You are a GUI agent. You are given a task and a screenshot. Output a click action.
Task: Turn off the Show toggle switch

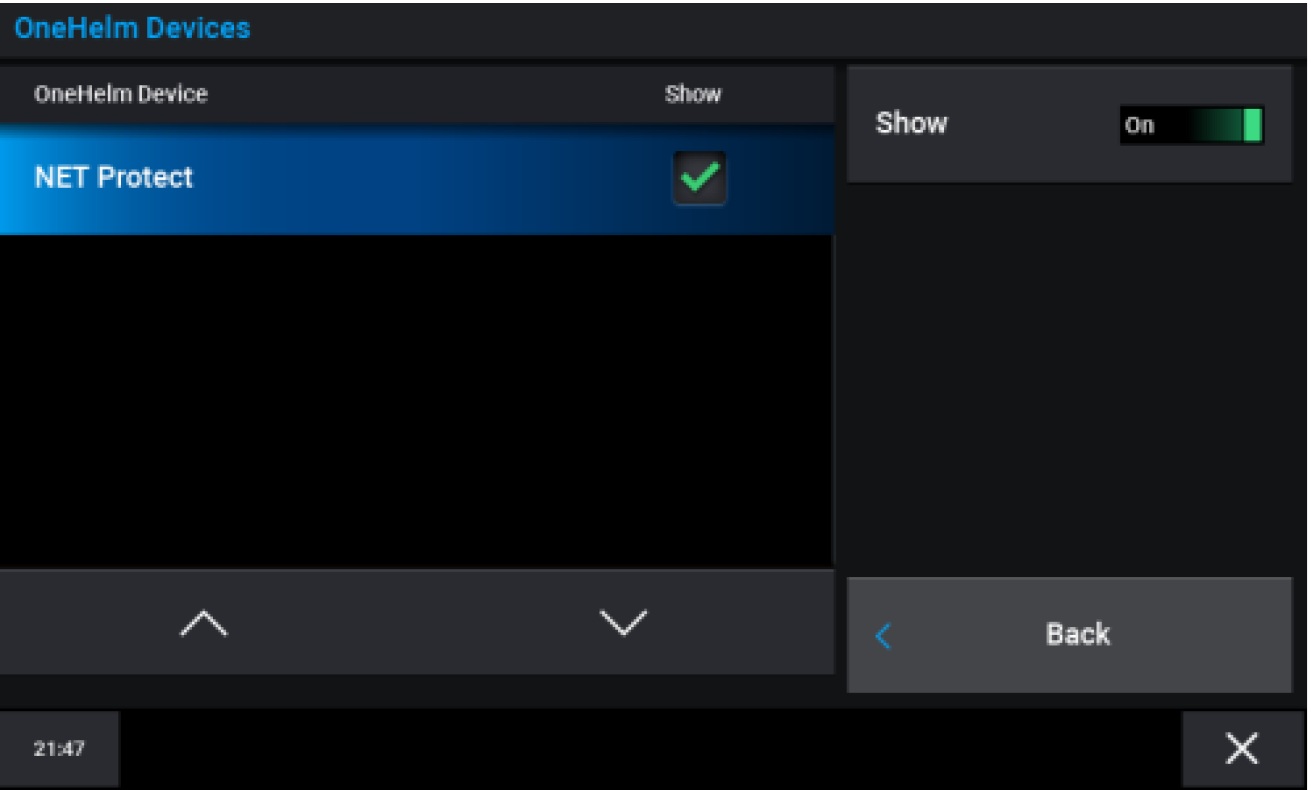click(x=1190, y=126)
